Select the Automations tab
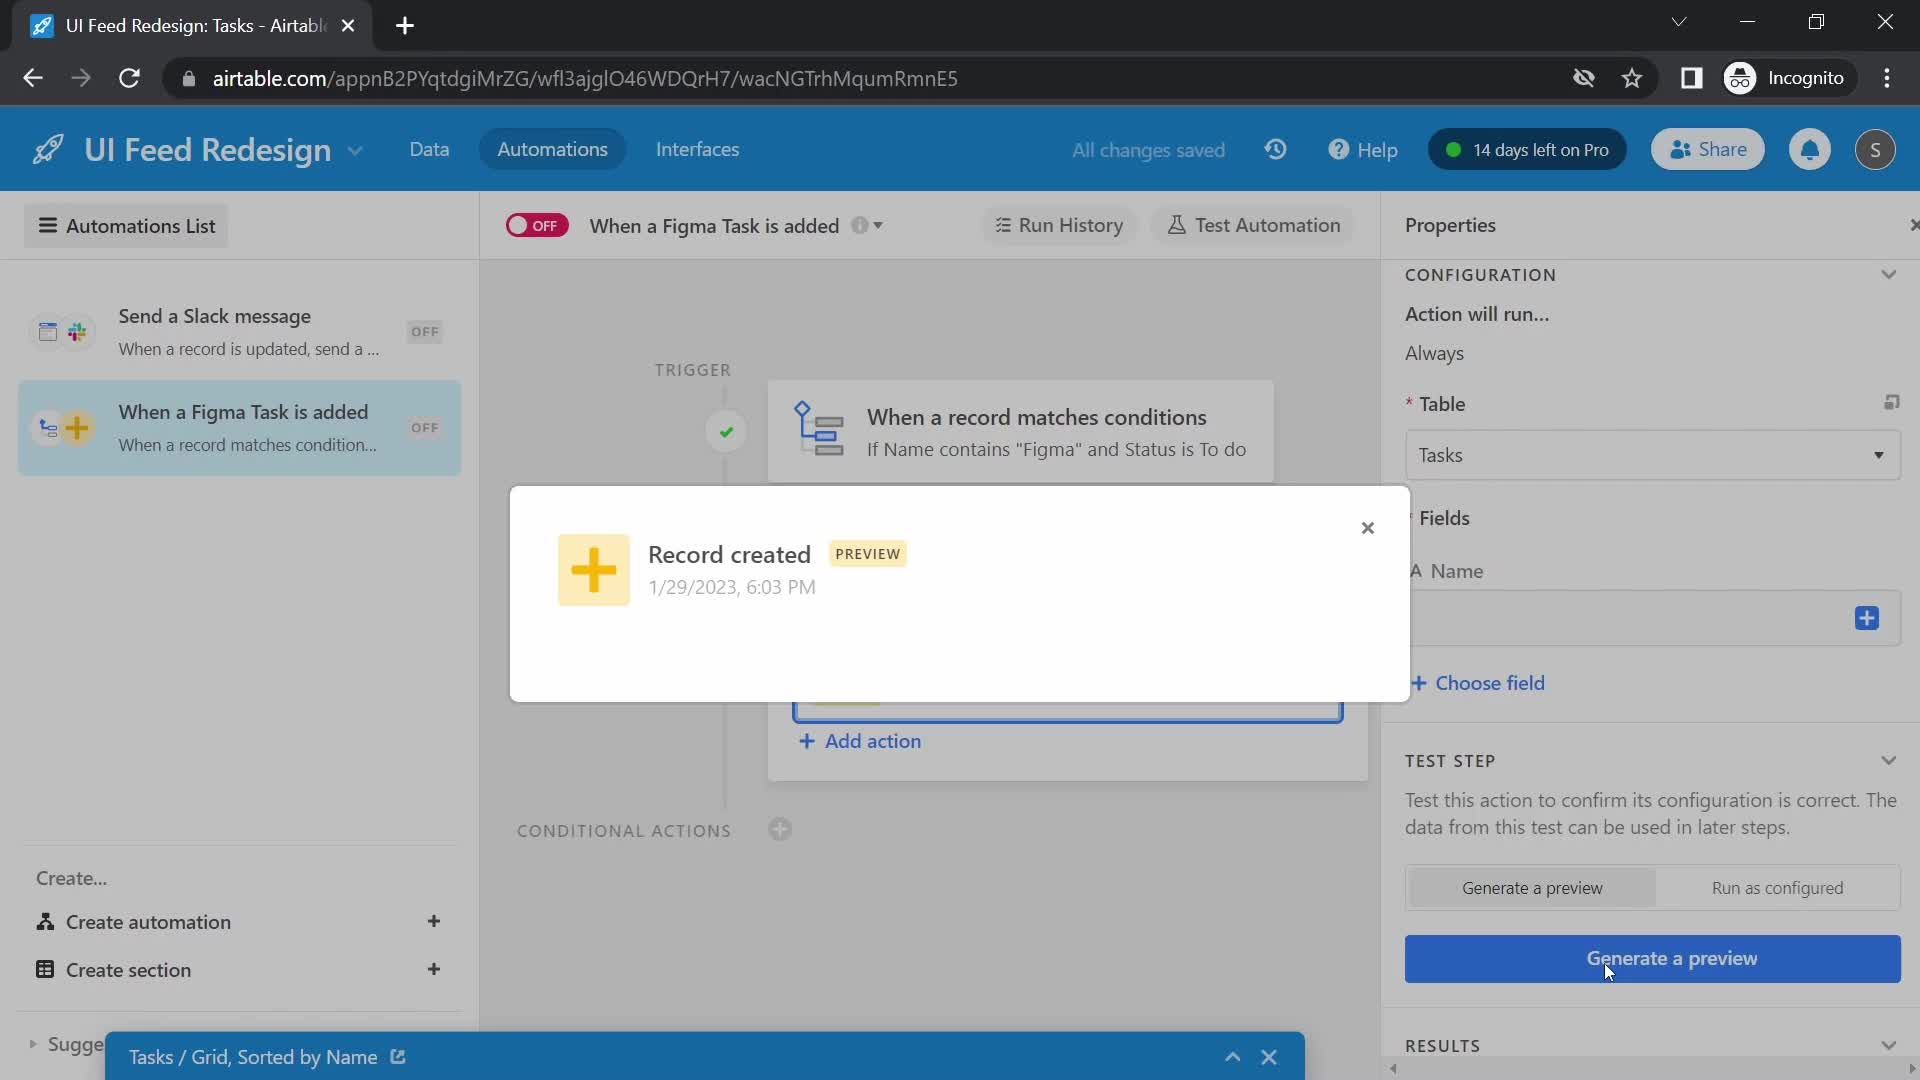The width and height of the screenshot is (1920, 1080). coord(553,149)
